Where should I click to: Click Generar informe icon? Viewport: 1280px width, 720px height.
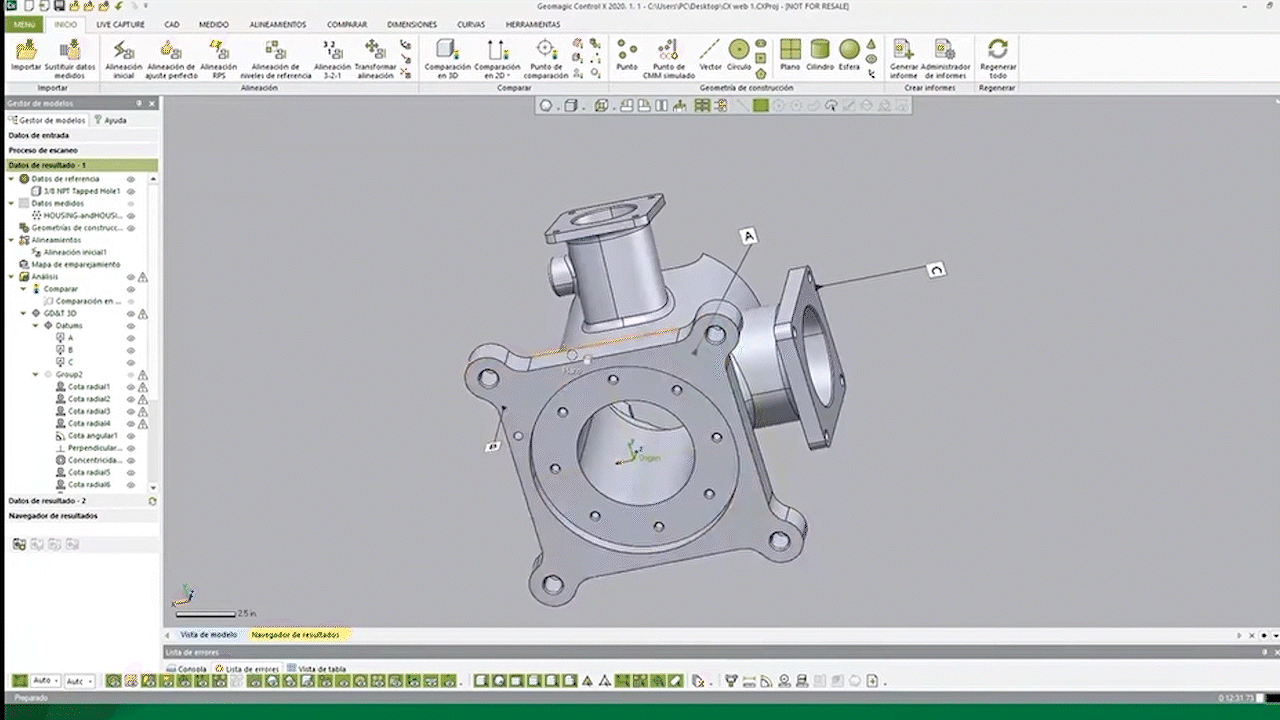pos(903,58)
